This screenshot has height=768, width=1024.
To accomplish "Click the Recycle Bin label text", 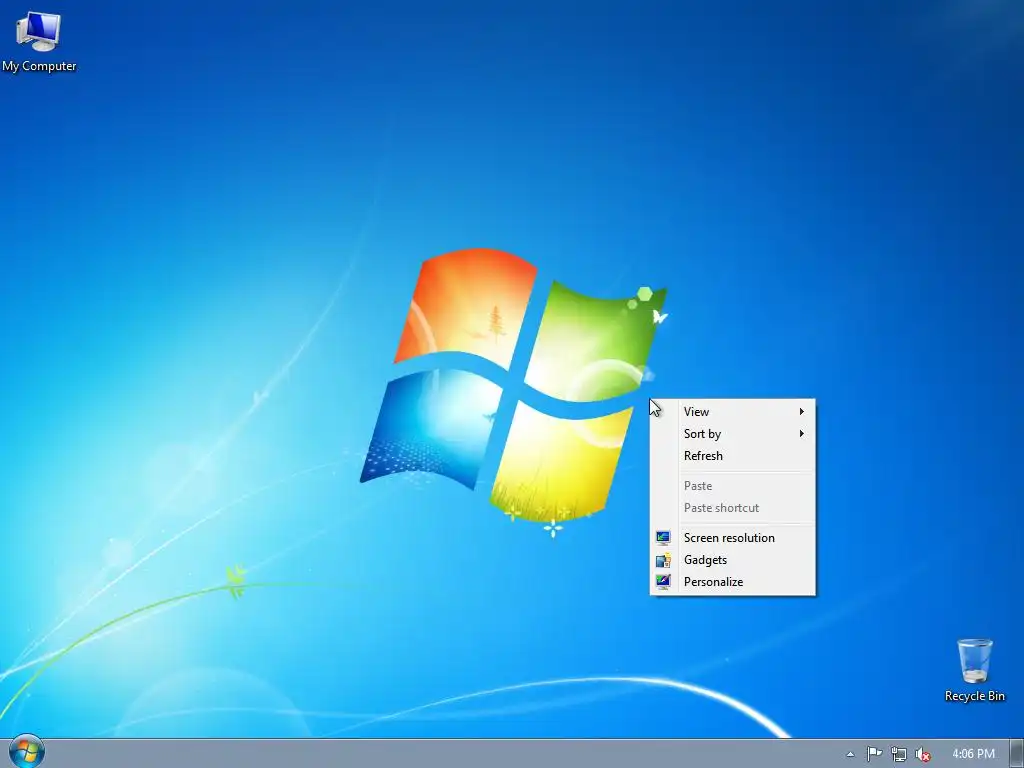I will (974, 696).
